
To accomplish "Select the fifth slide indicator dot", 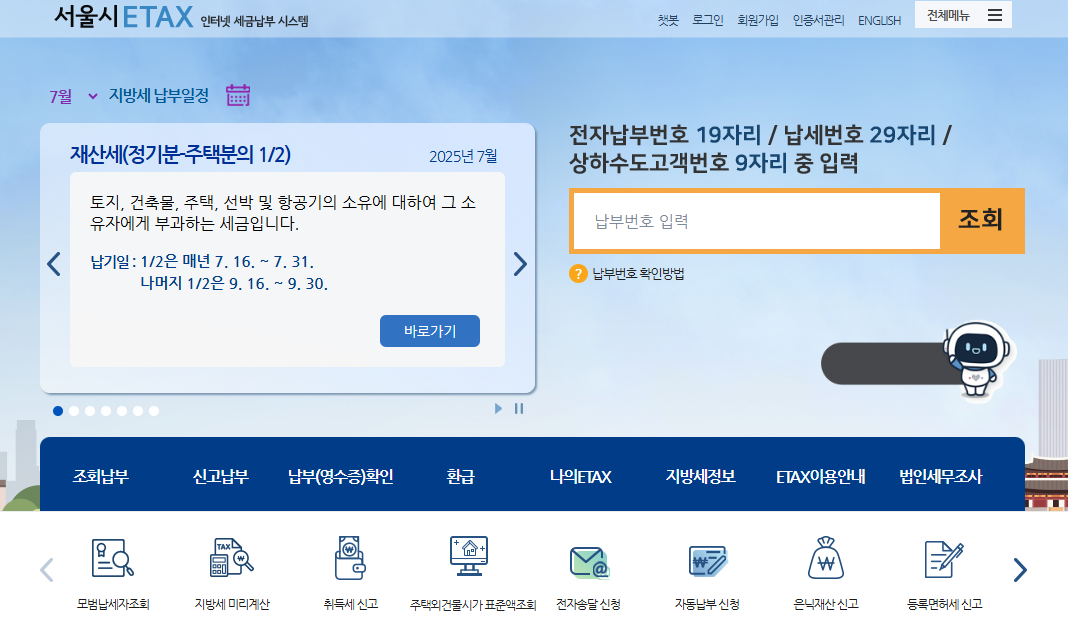I will click(122, 411).
